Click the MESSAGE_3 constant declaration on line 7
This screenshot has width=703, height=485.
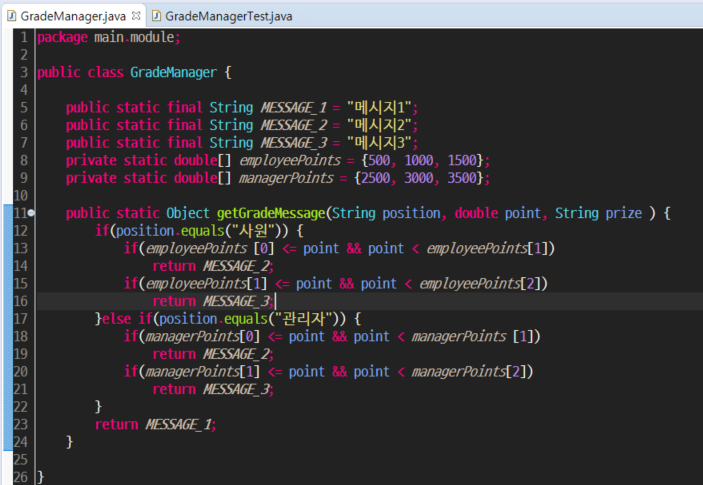coord(294,143)
